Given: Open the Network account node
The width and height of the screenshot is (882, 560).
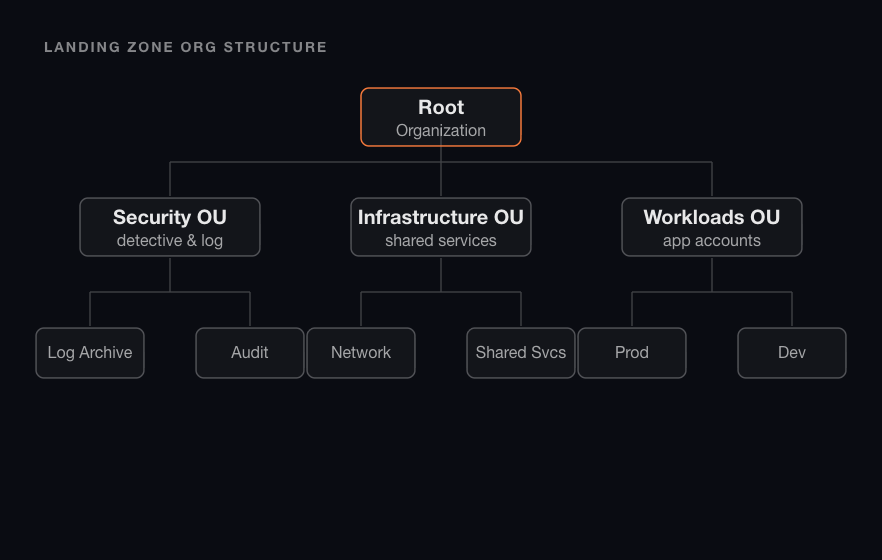Looking at the screenshot, I should click(361, 353).
